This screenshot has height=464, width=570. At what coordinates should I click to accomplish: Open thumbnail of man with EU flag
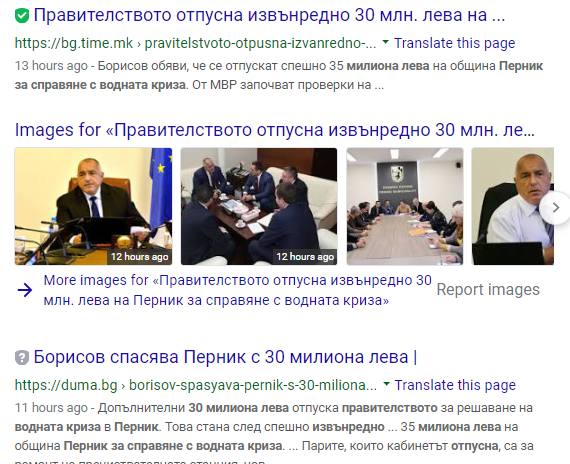(x=93, y=206)
